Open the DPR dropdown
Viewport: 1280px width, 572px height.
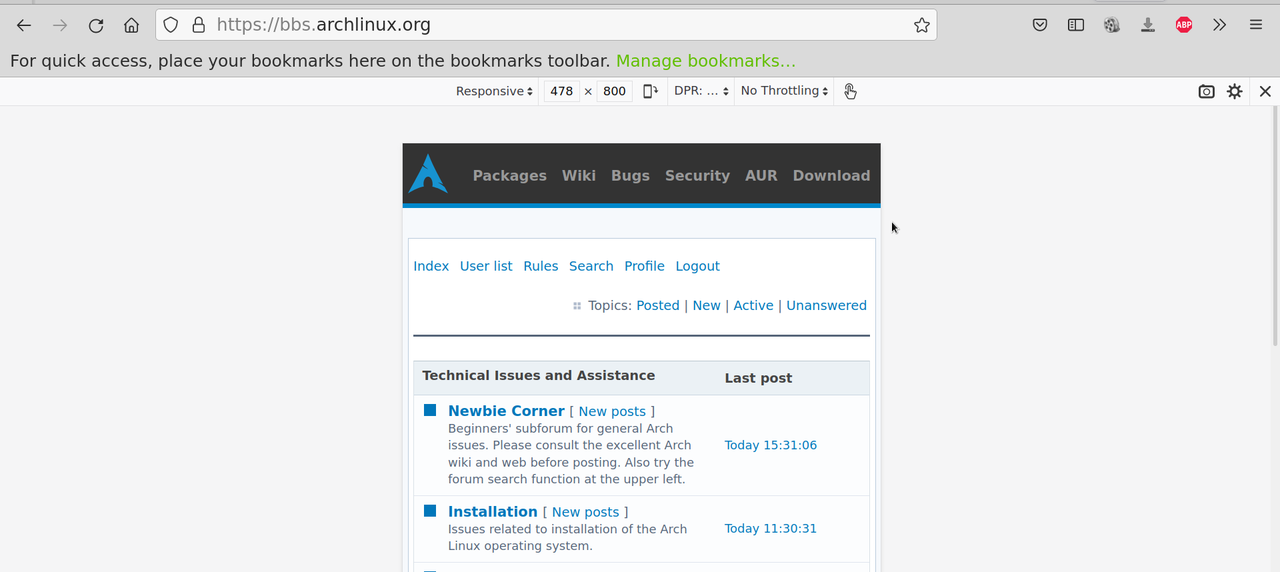point(701,91)
